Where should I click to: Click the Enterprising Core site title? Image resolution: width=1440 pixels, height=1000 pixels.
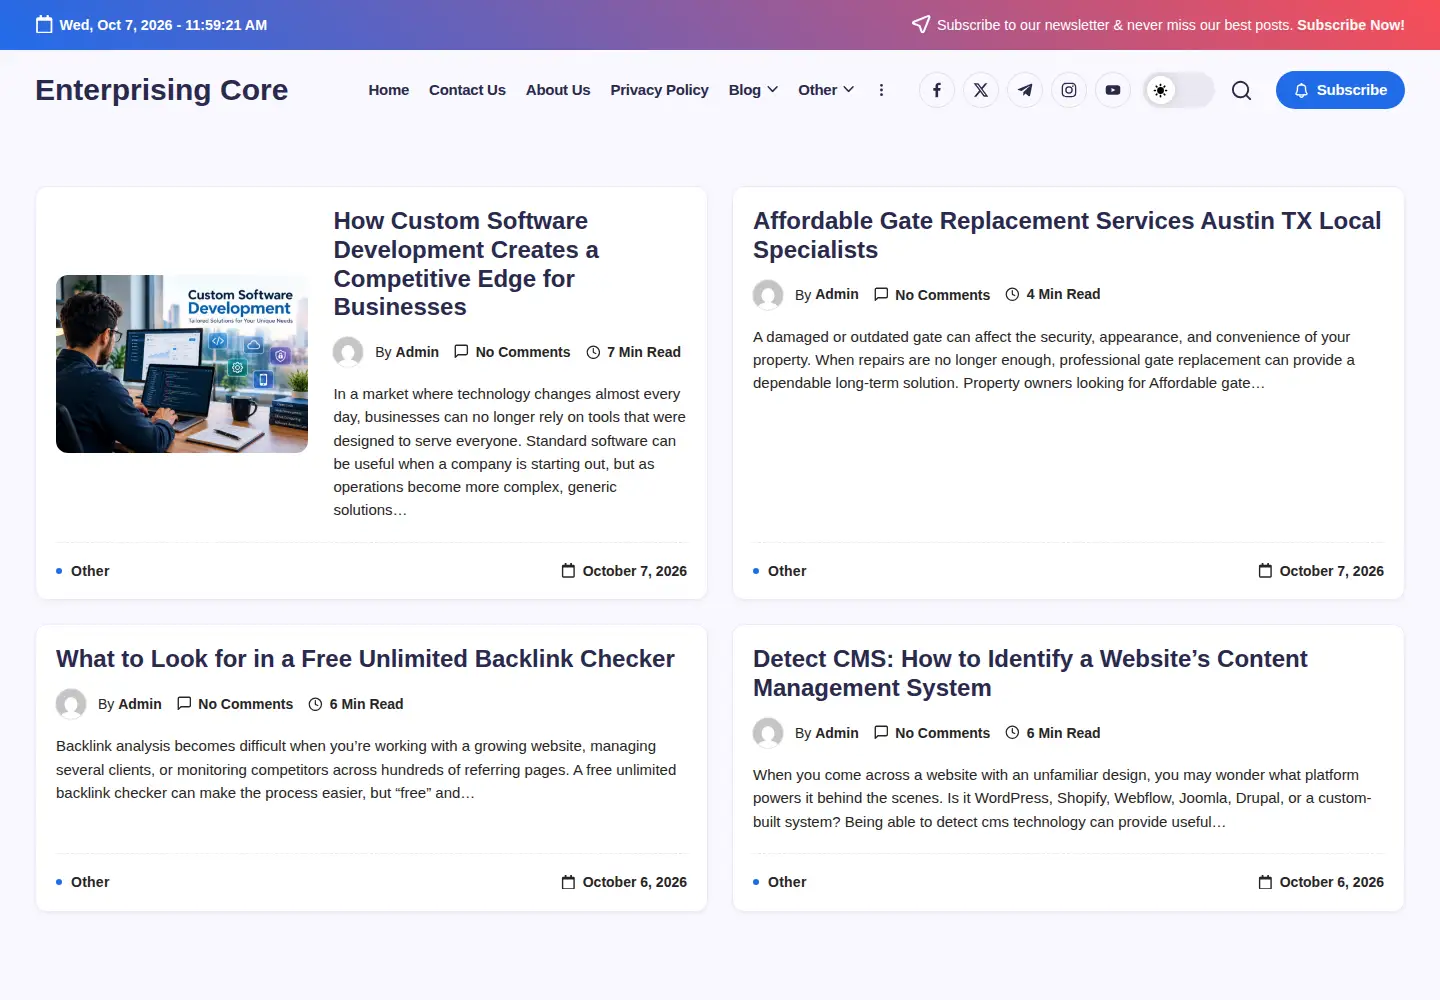click(x=162, y=90)
